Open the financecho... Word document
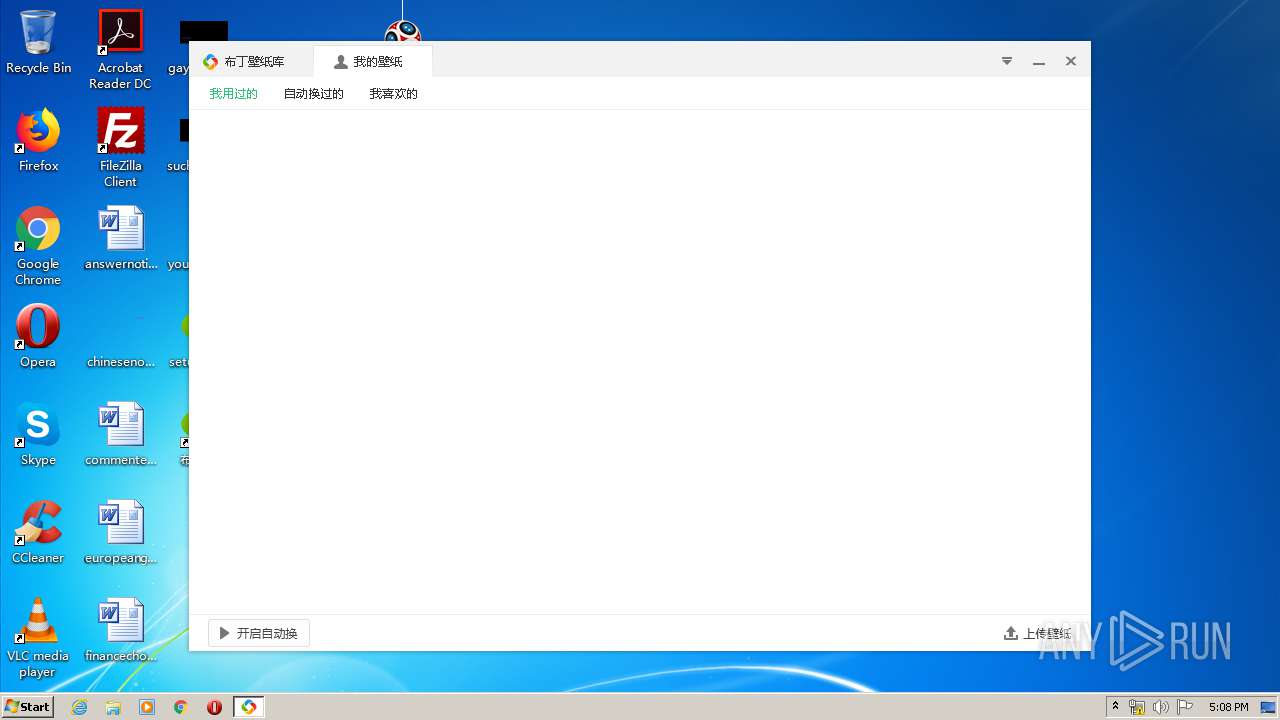Viewport: 1280px width, 720px height. (121, 630)
